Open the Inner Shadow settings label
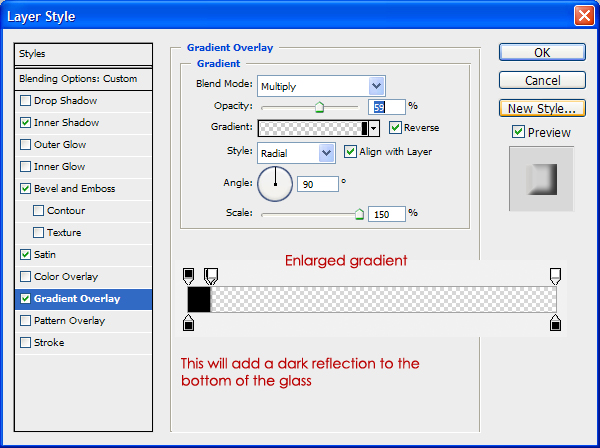 [x=66, y=123]
